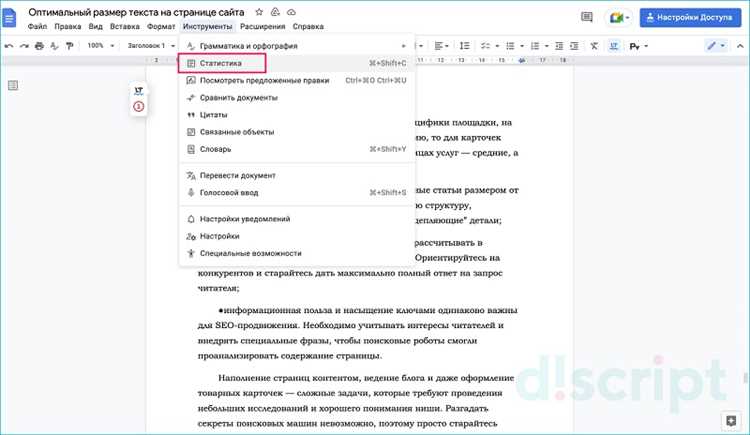This screenshot has height=435, width=750.
Task: Click the LT LanguageTool toolbar icon
Action: pos(614,46)
